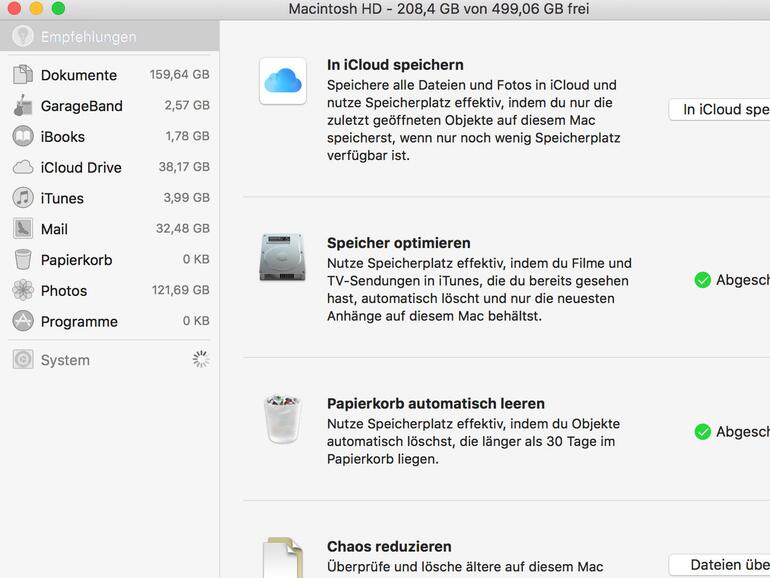This screenshot has width=770, height=578.
Task: Click the 121,69 GB Photos size
Action: click(x=181, y=290)
